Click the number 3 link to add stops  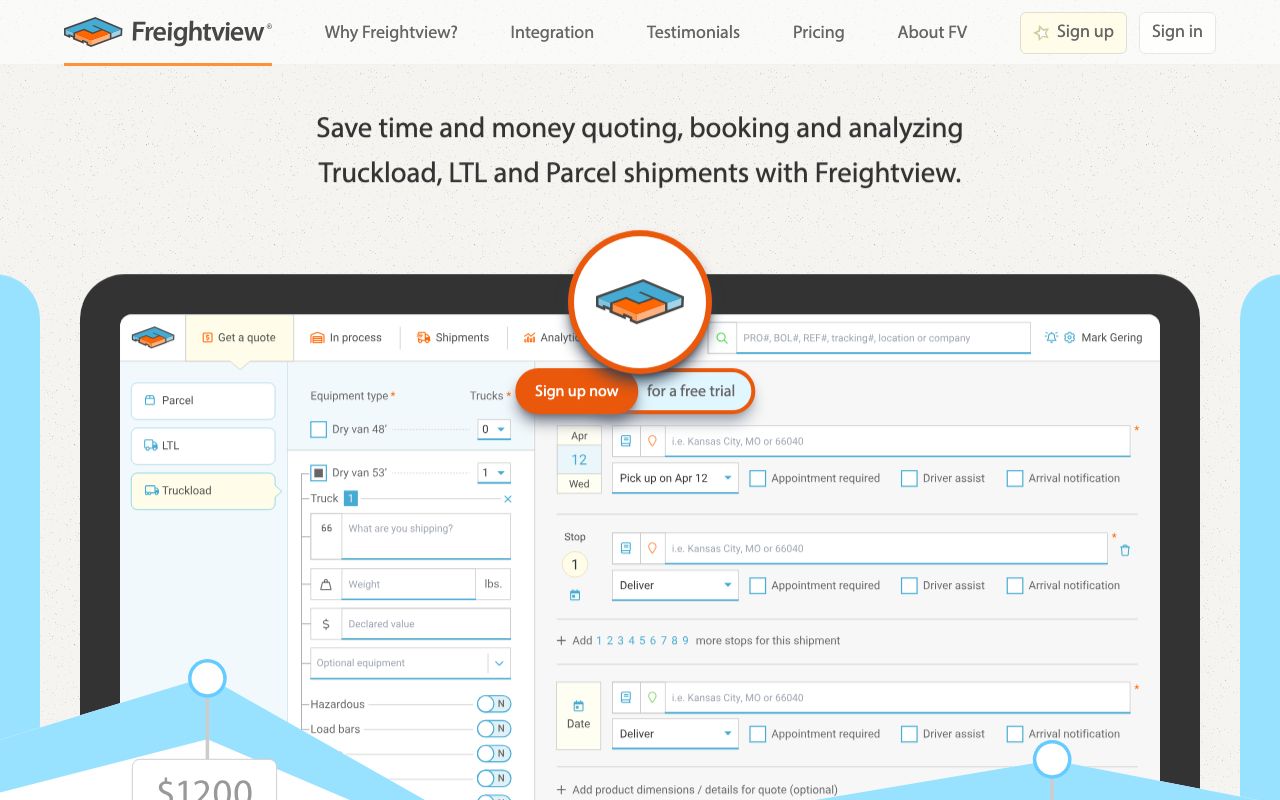(620, 640)
